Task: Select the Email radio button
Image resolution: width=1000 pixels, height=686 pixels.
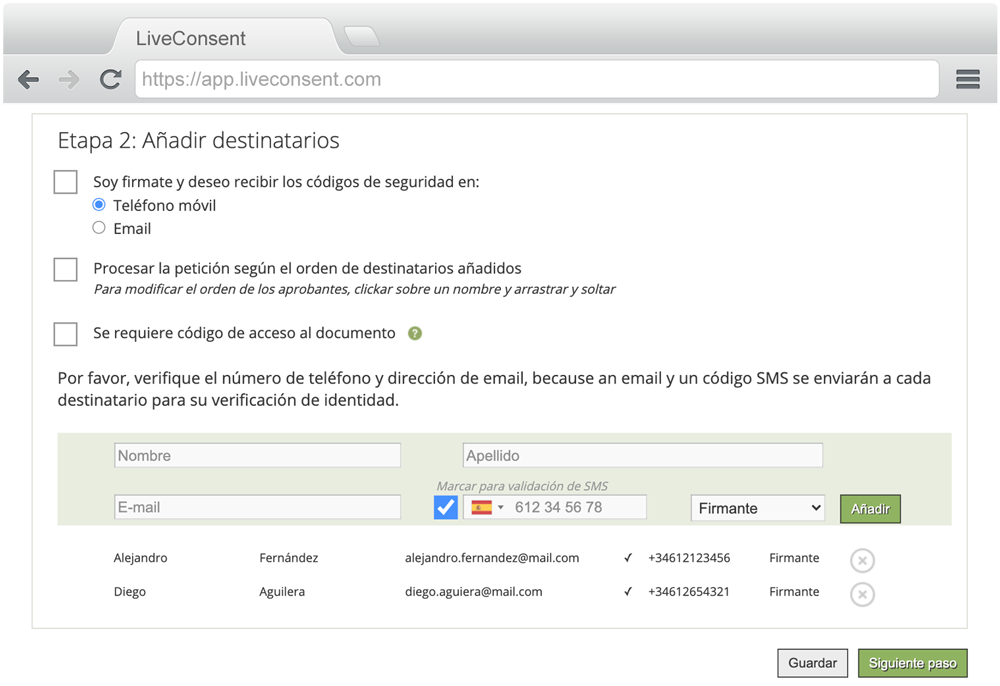Action: point(99,227)
